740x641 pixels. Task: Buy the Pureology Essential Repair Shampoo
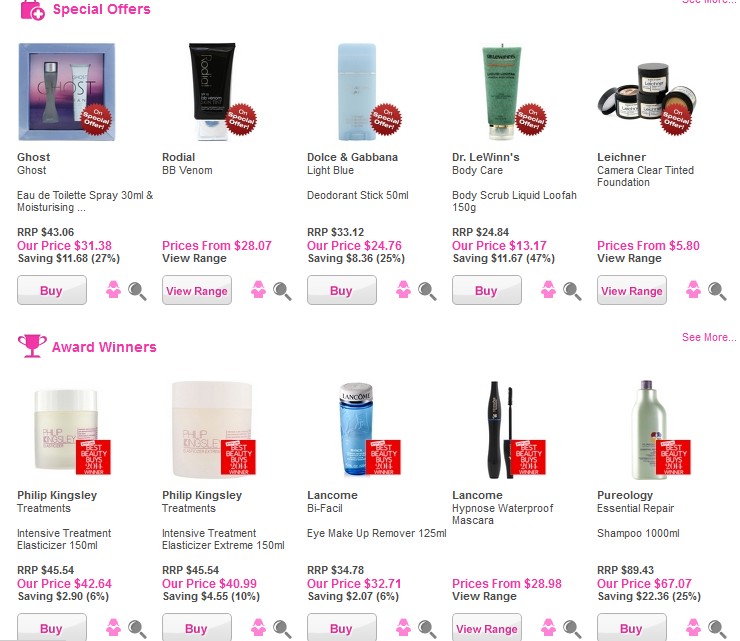[x=632, y=627]
